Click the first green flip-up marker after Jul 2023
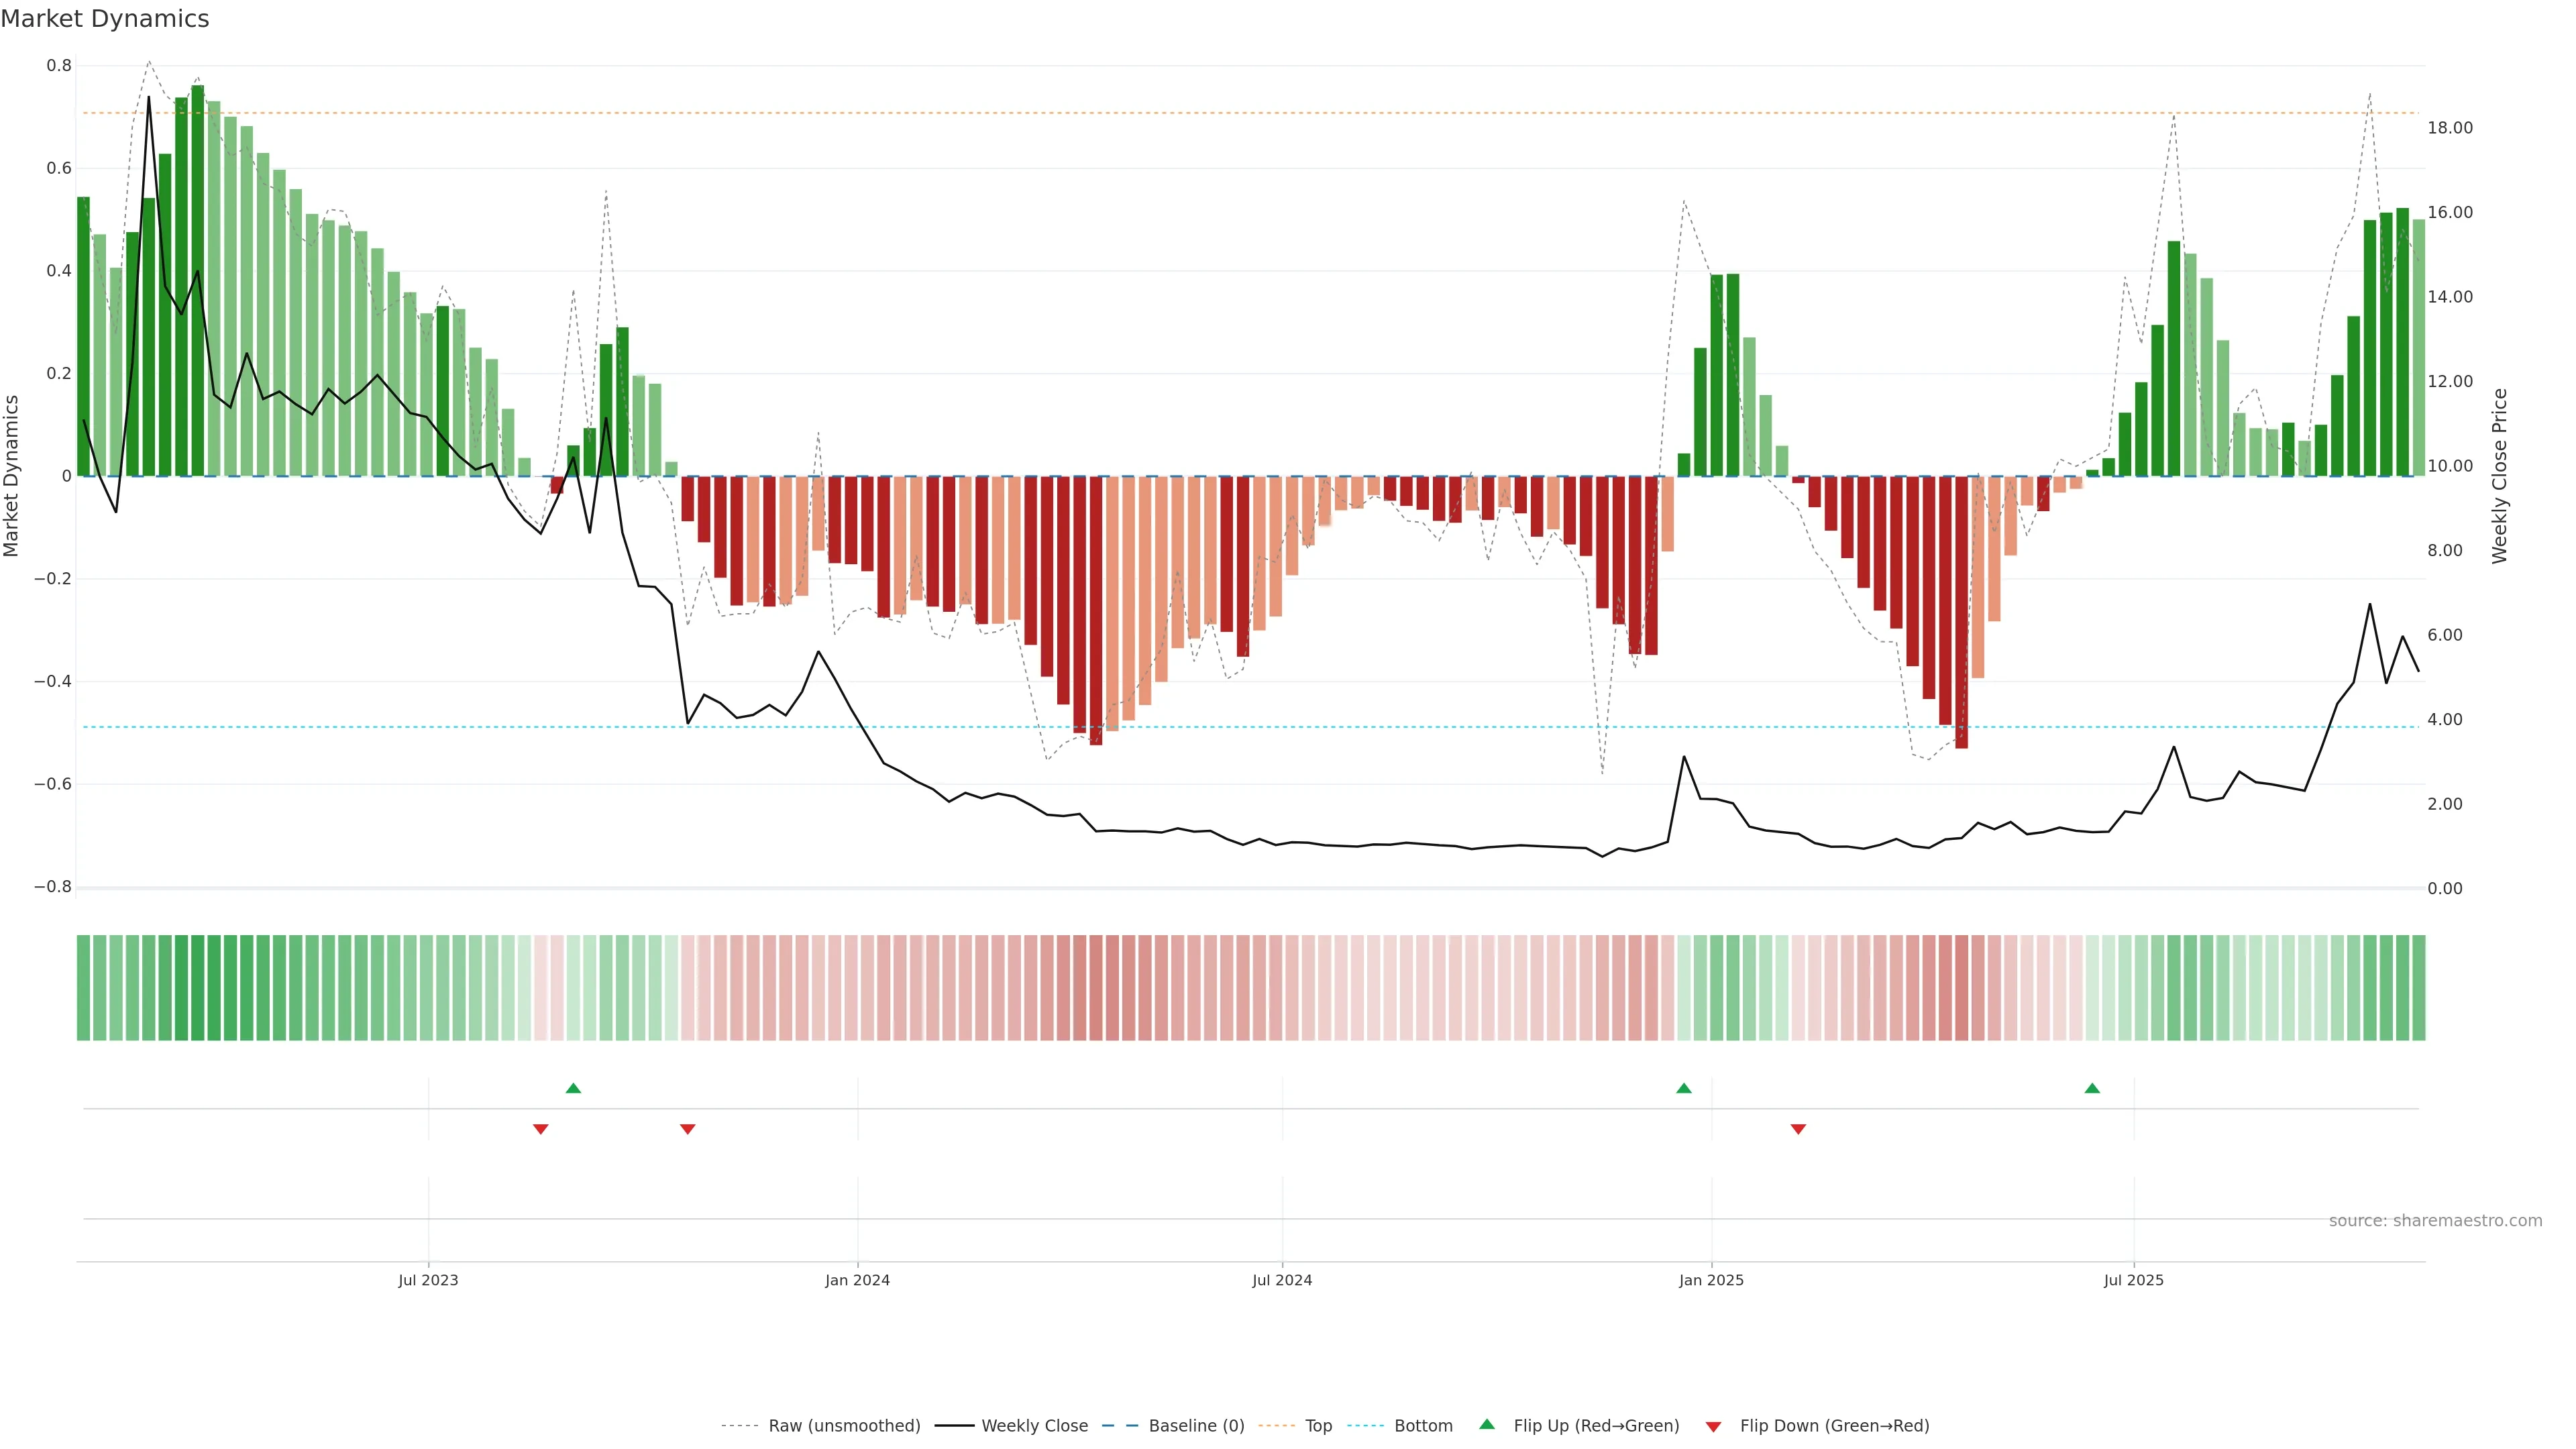2576x1449 pixels. [573, 1088]
